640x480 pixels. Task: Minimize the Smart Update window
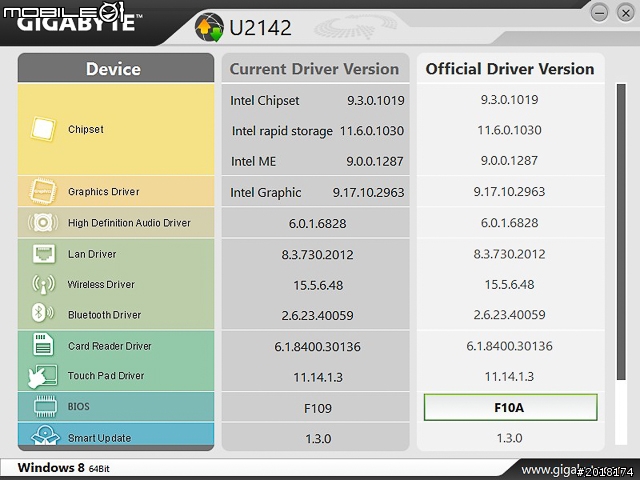[599, 13]
